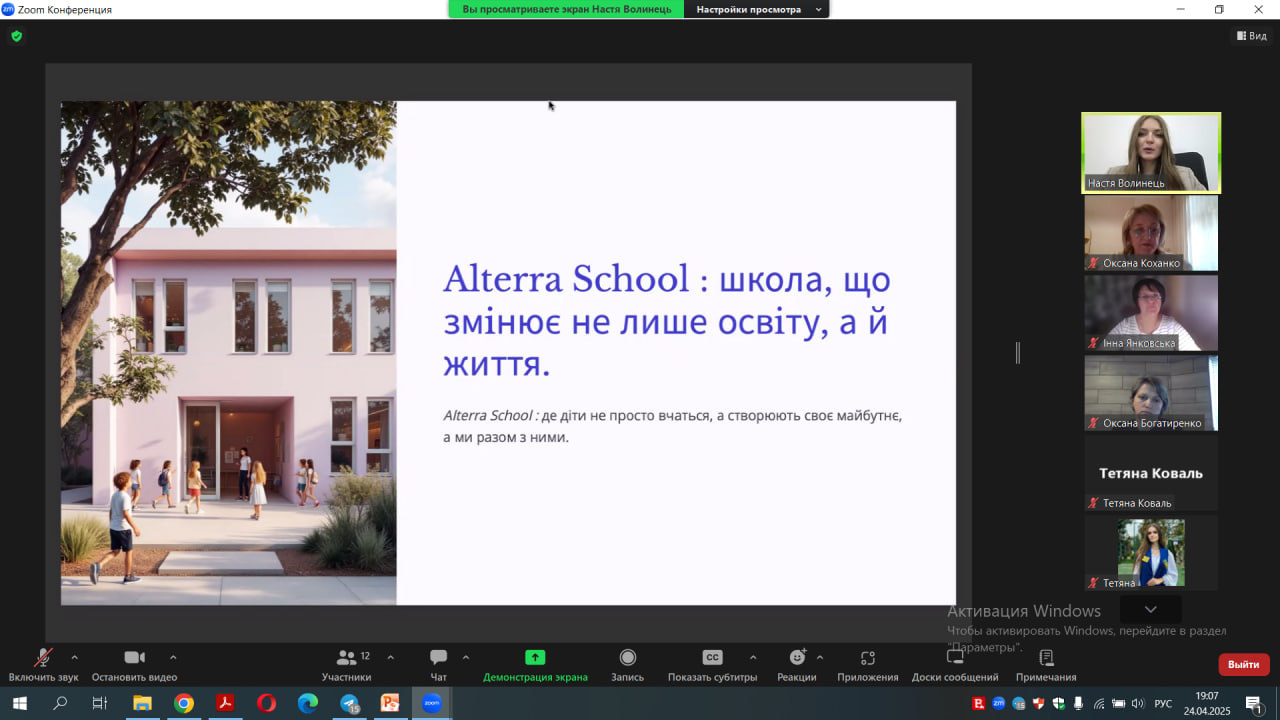Open Windows notification center
The height and width of the screenshot is (720, 1280).
[1254, 703]
